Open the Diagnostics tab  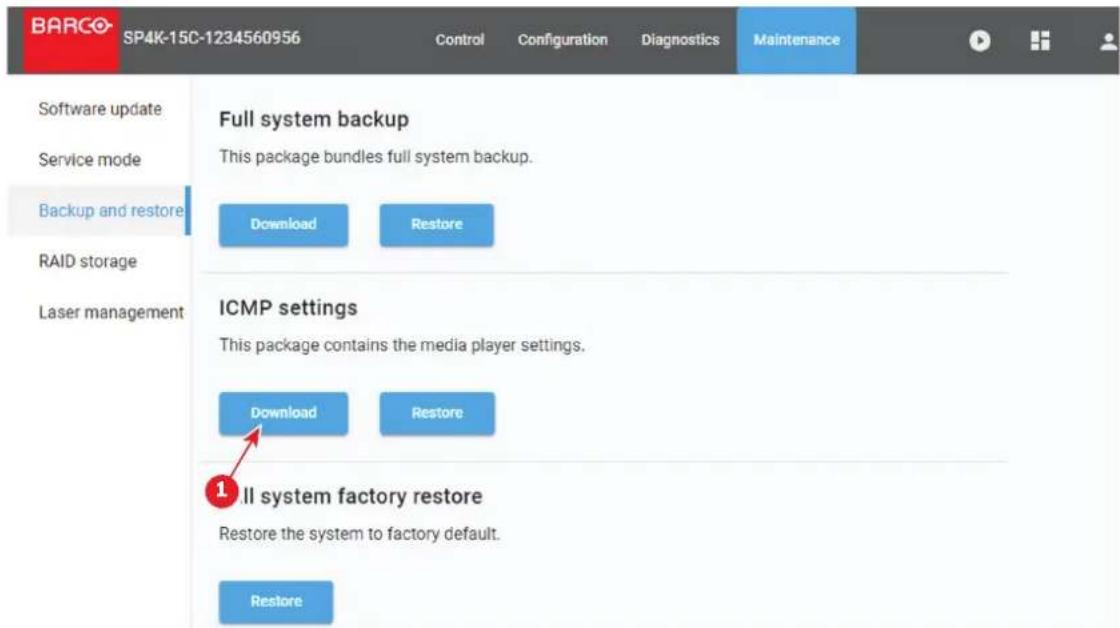pos(680,40)
